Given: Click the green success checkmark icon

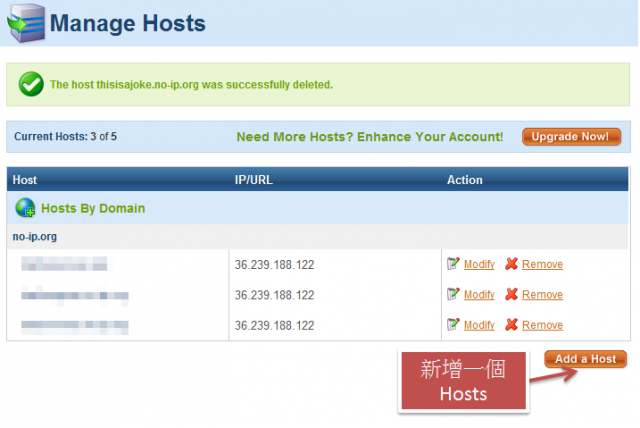Looking at the screenshot, I should (31, 84).
